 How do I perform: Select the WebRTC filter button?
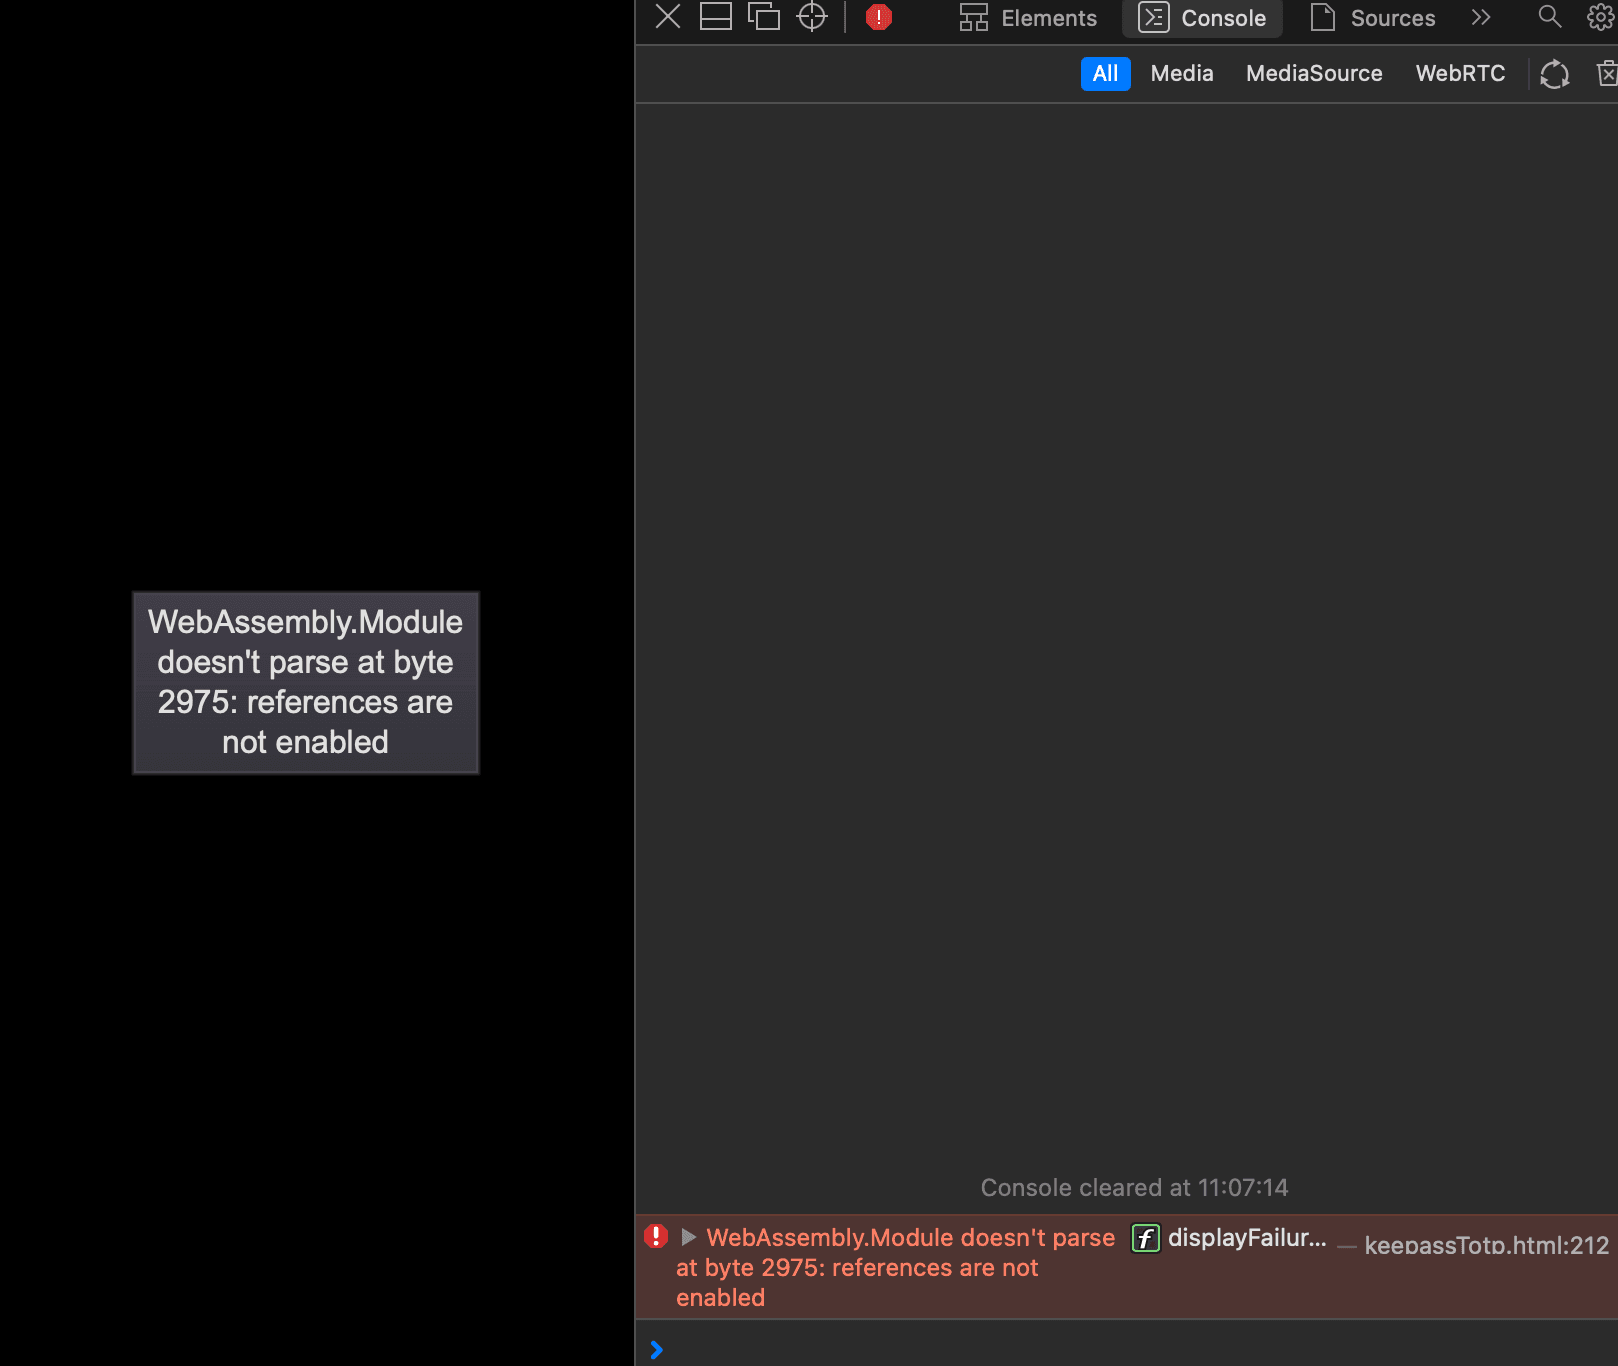(x=1459, y=73)
